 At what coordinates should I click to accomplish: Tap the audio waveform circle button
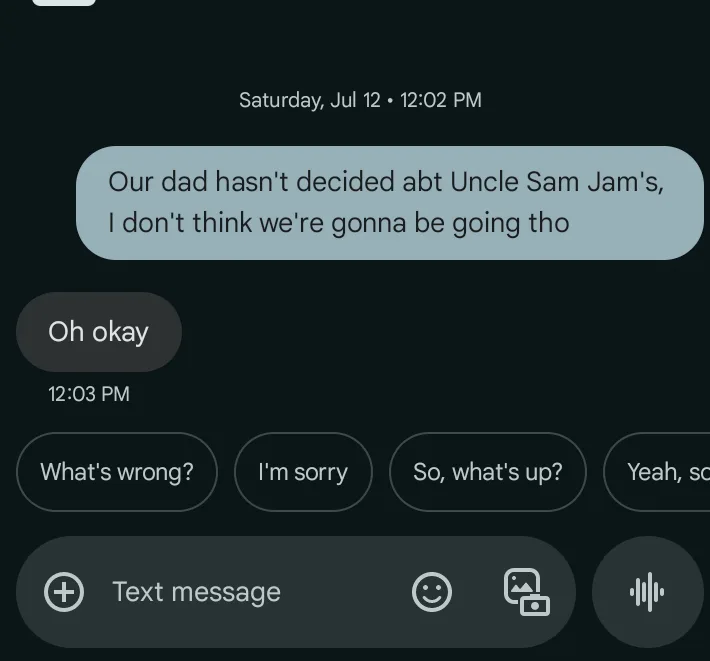pos(648,592)
